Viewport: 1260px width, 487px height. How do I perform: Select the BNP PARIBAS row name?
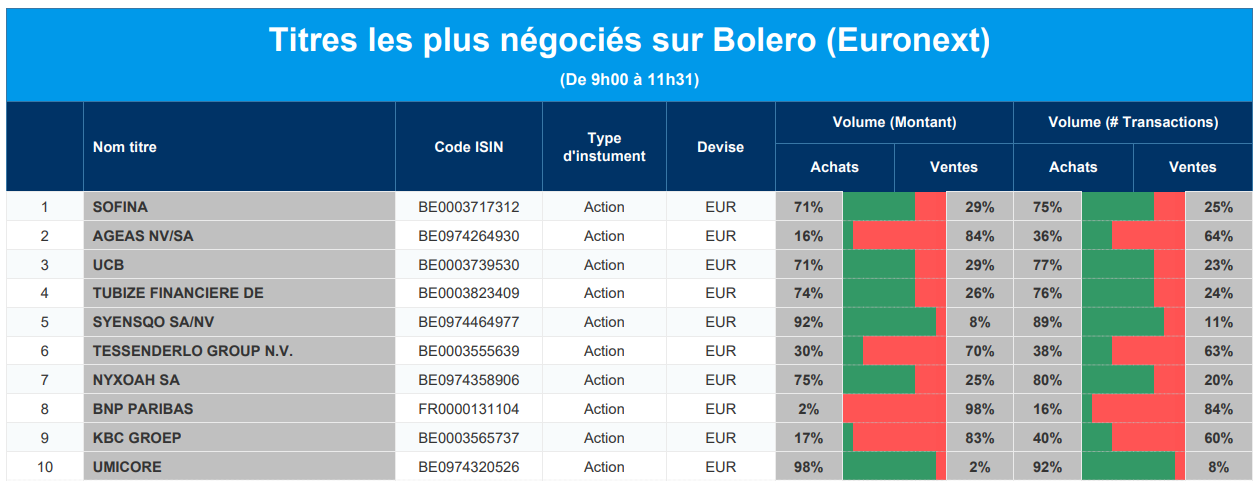(143, 409)
